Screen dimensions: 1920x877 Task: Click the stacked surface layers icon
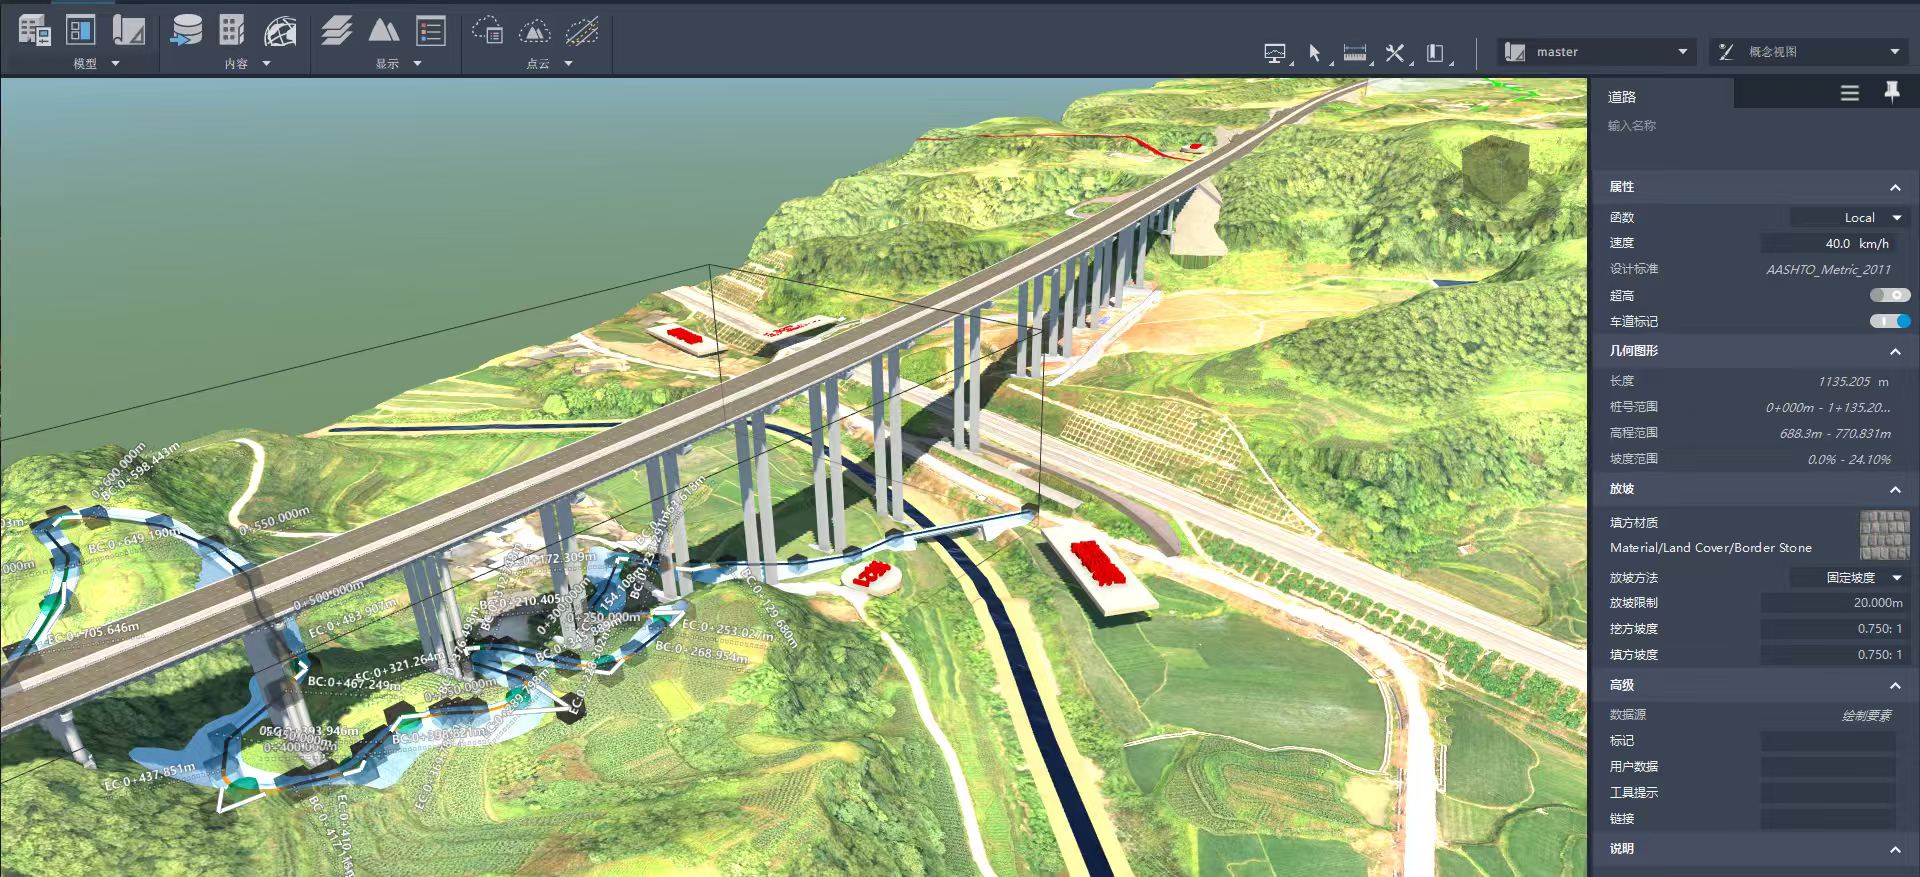pyautogui.click(x=337, y=31)
